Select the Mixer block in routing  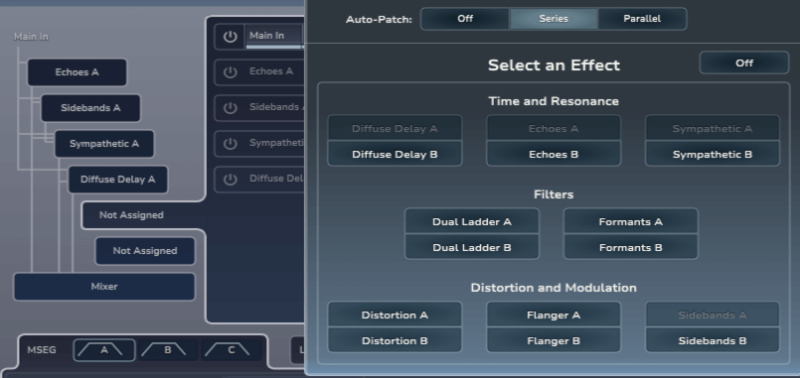coord(104,286)
